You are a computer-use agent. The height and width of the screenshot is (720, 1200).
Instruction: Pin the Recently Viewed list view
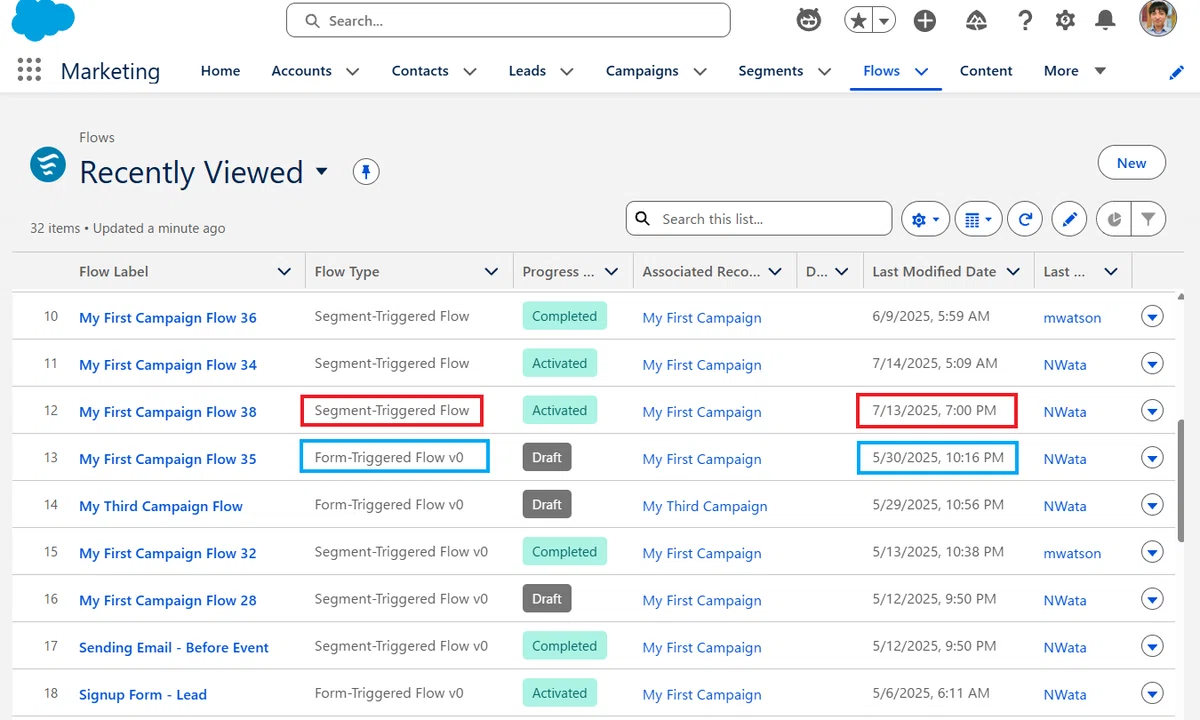pyautogui.click(x=366, y=172)
